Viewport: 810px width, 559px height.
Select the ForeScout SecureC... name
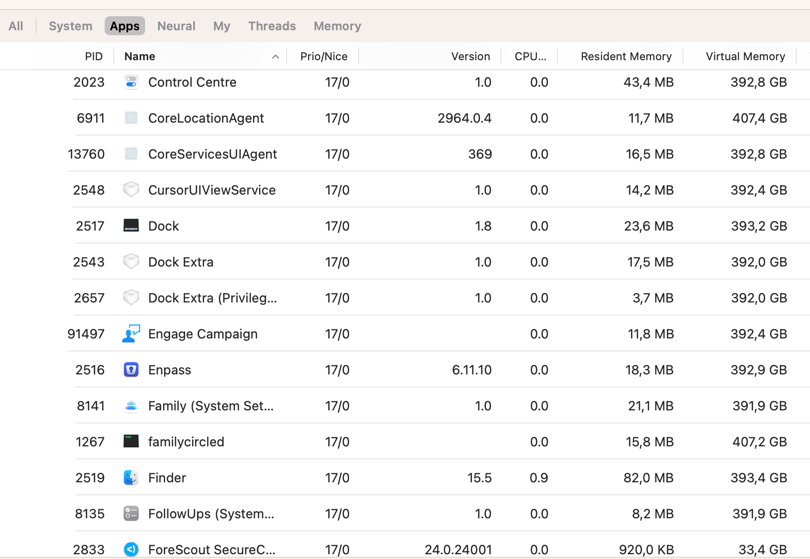tap(212, 549)
